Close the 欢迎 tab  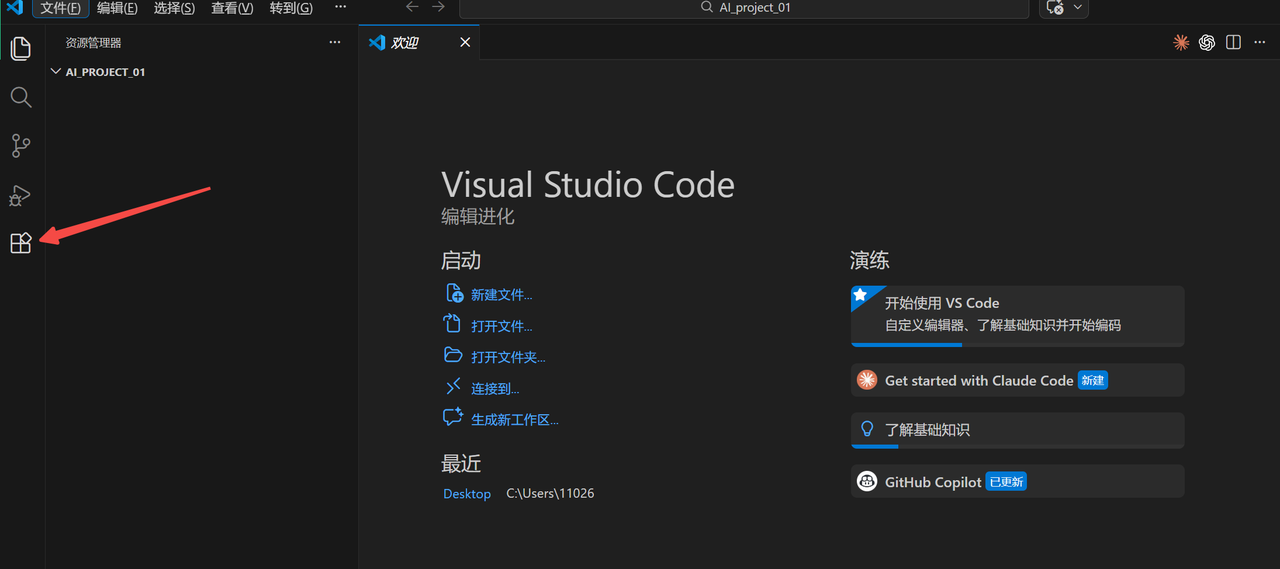tap(464, 42)
